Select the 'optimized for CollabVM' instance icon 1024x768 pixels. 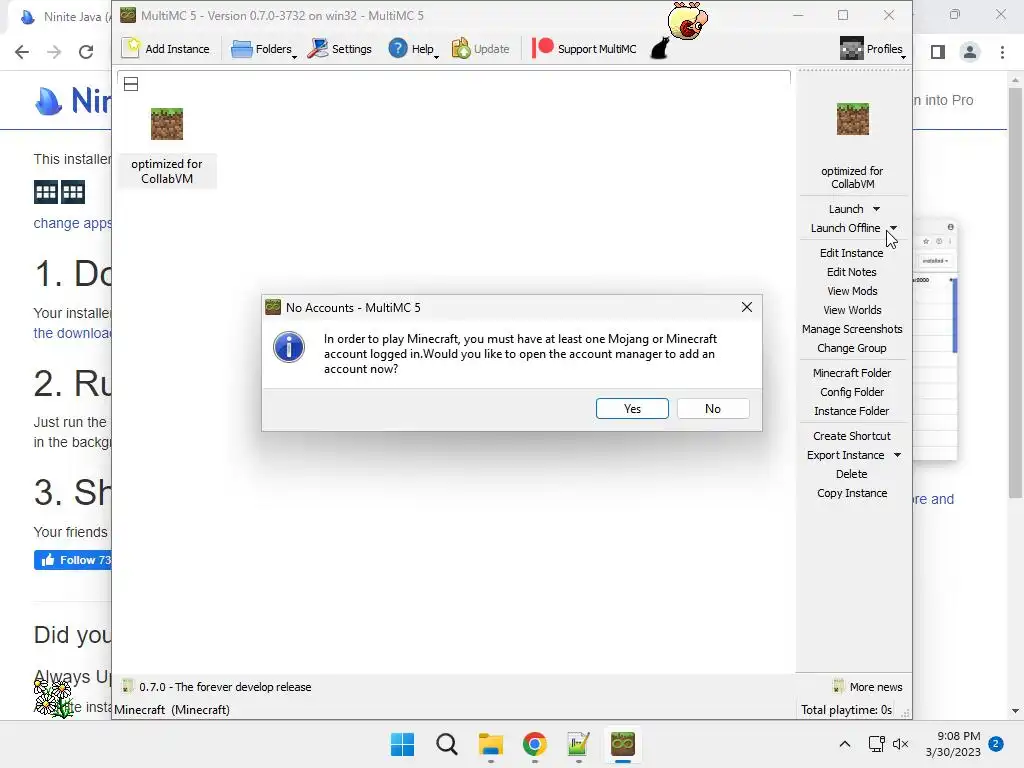(167, 124)
